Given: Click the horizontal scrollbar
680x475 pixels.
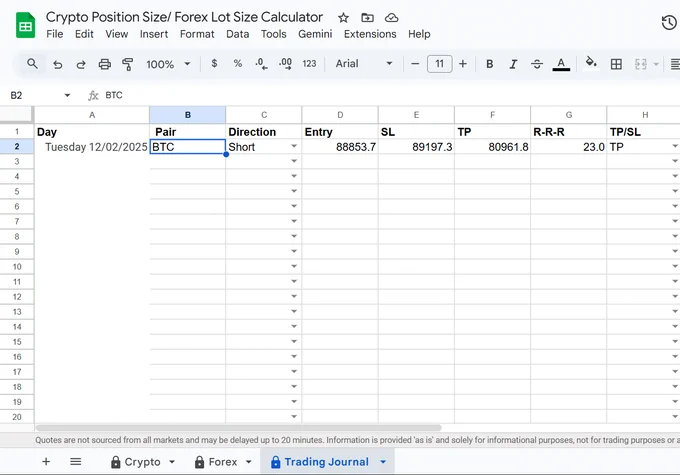Looking at the screenshot, I should click(x=239, y=428).
